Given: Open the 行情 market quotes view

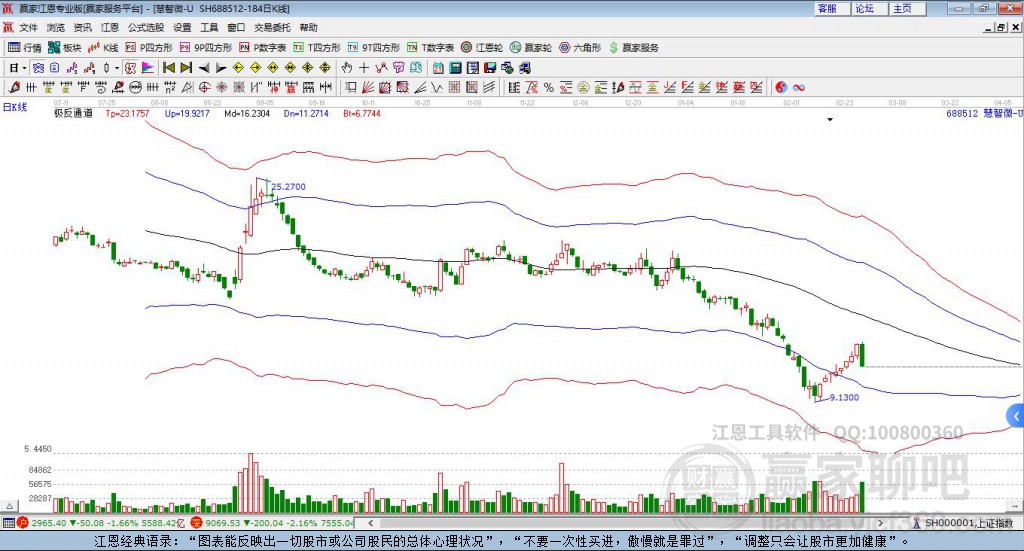Looking at the screenshot, I should tap(25, 48).
